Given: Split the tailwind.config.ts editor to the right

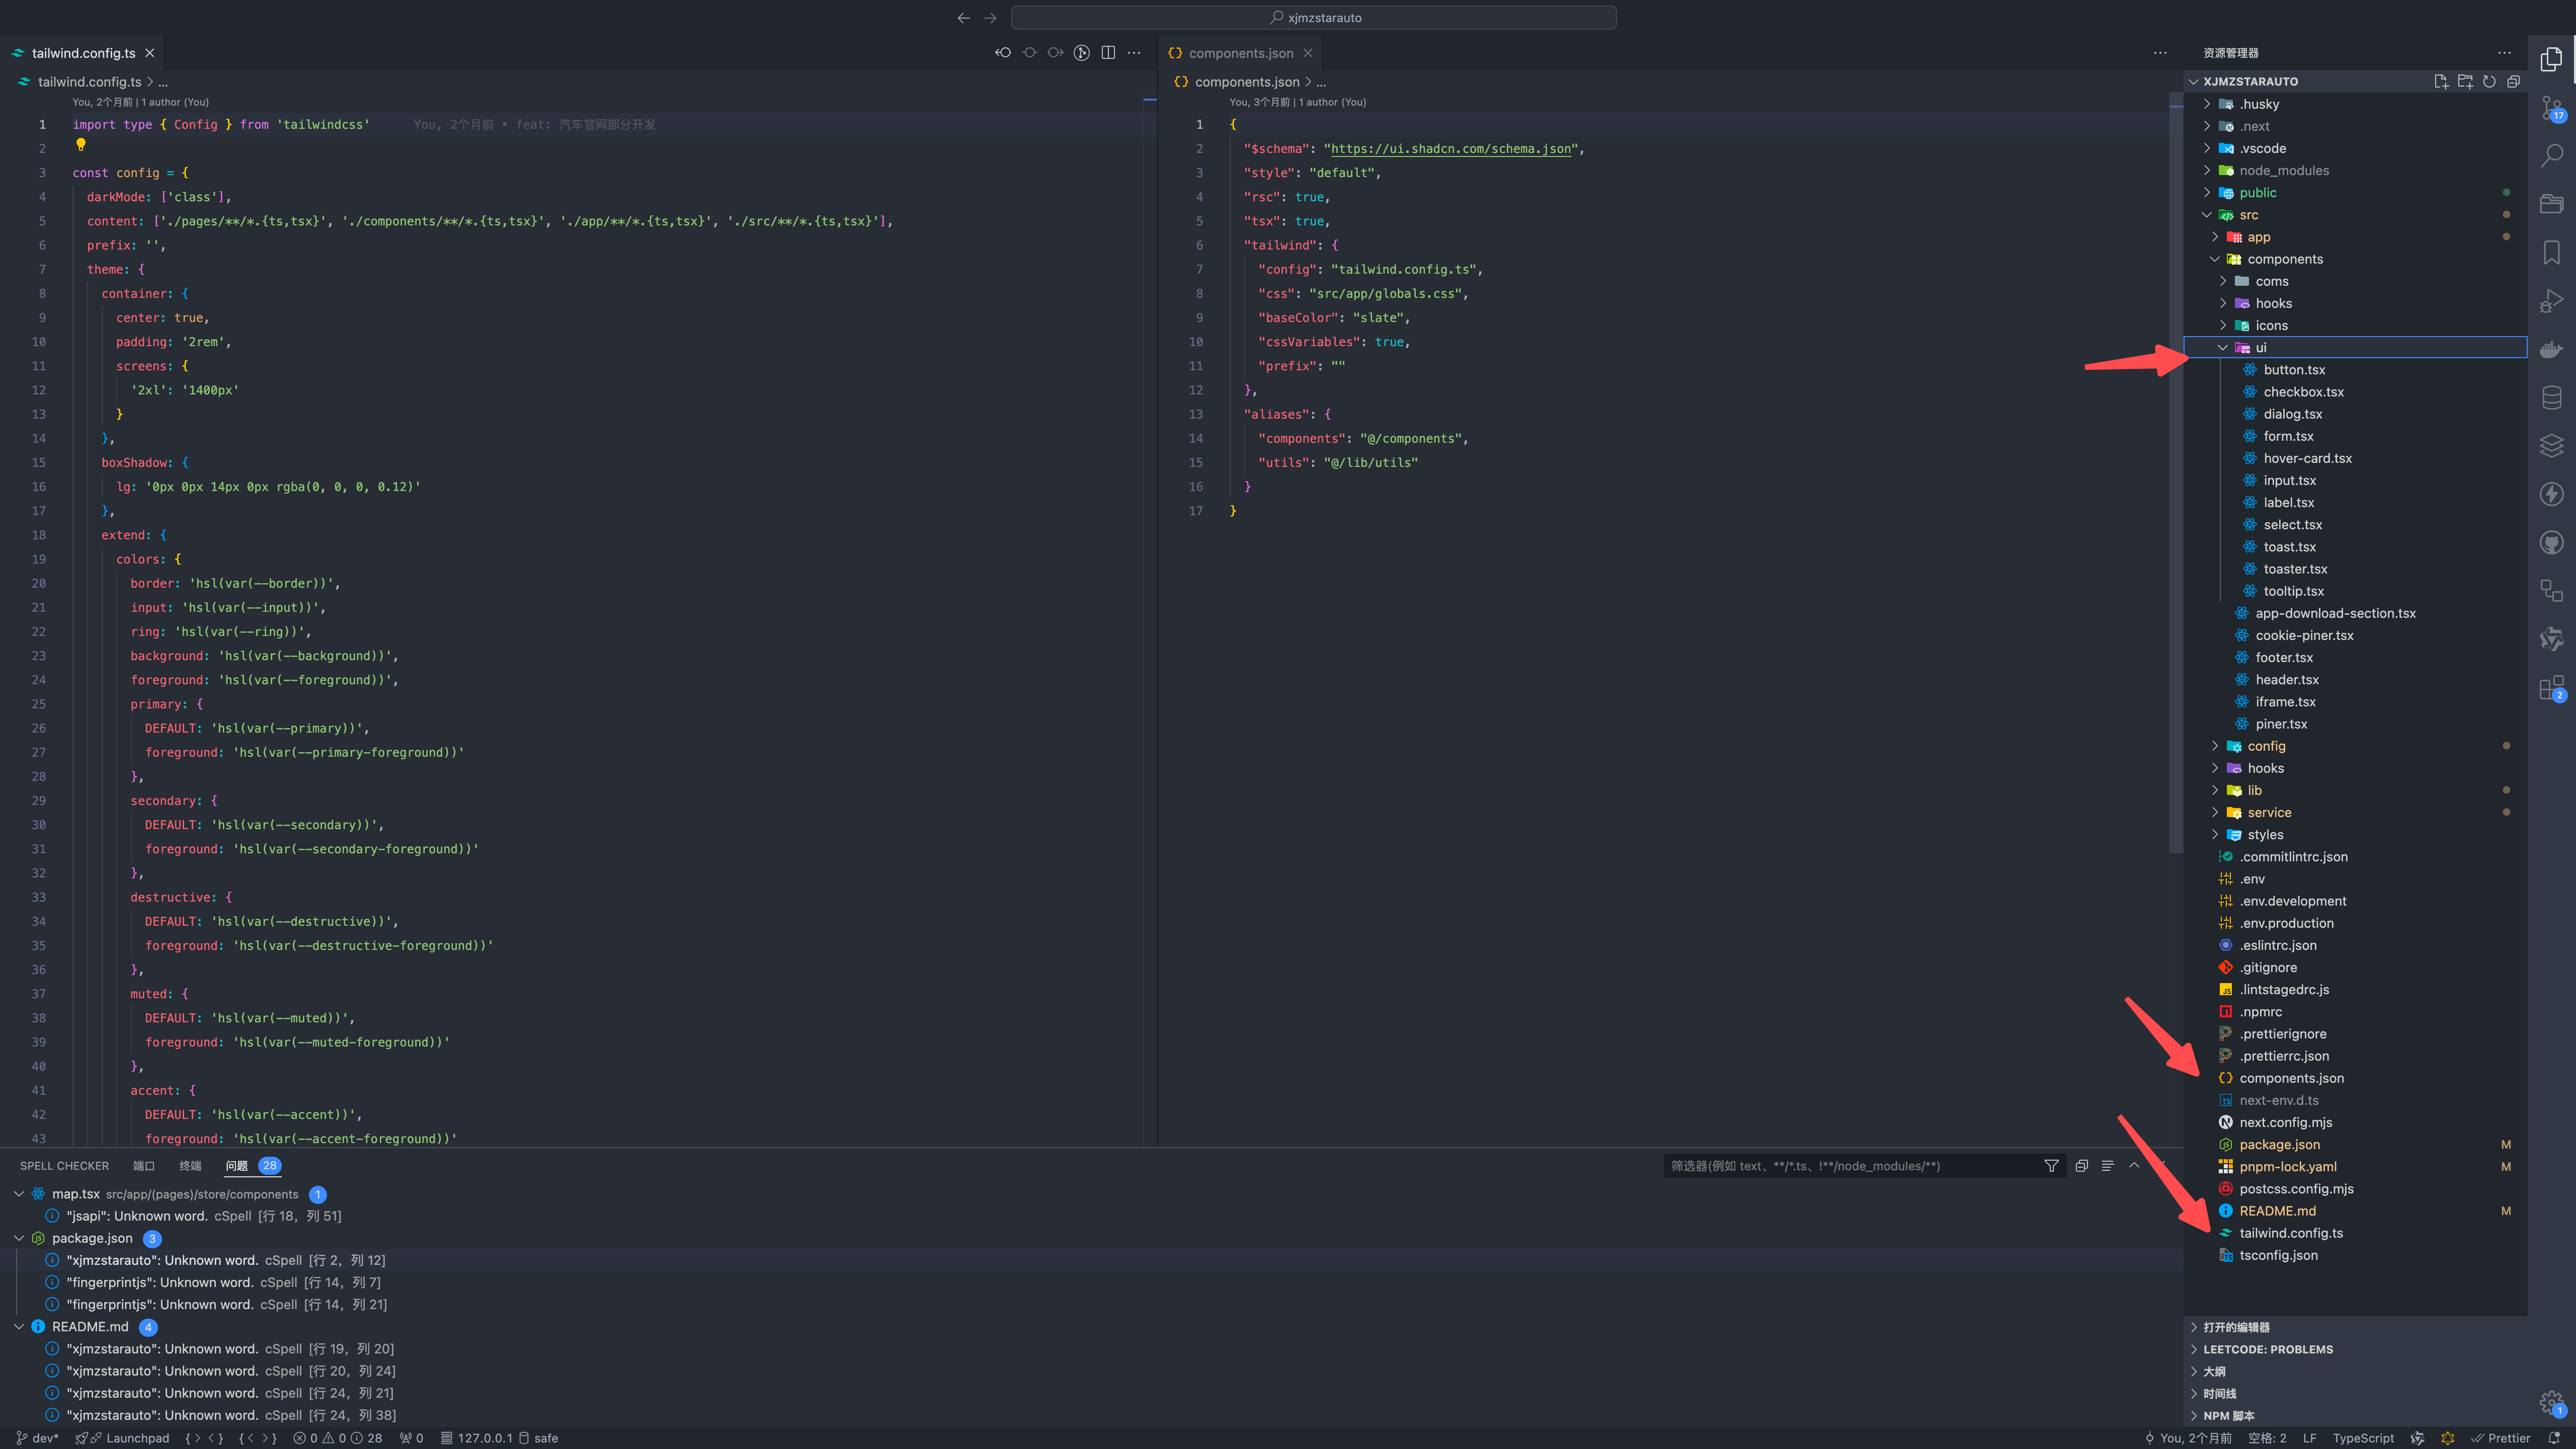Looking at the screenshot, I should click(1108, 52).
